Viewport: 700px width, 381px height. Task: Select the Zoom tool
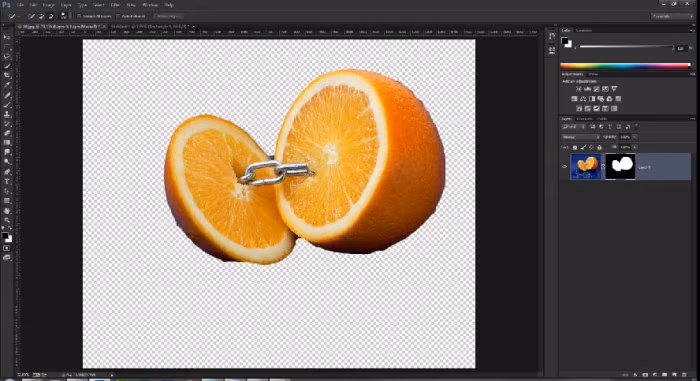[x=7, y=220]
